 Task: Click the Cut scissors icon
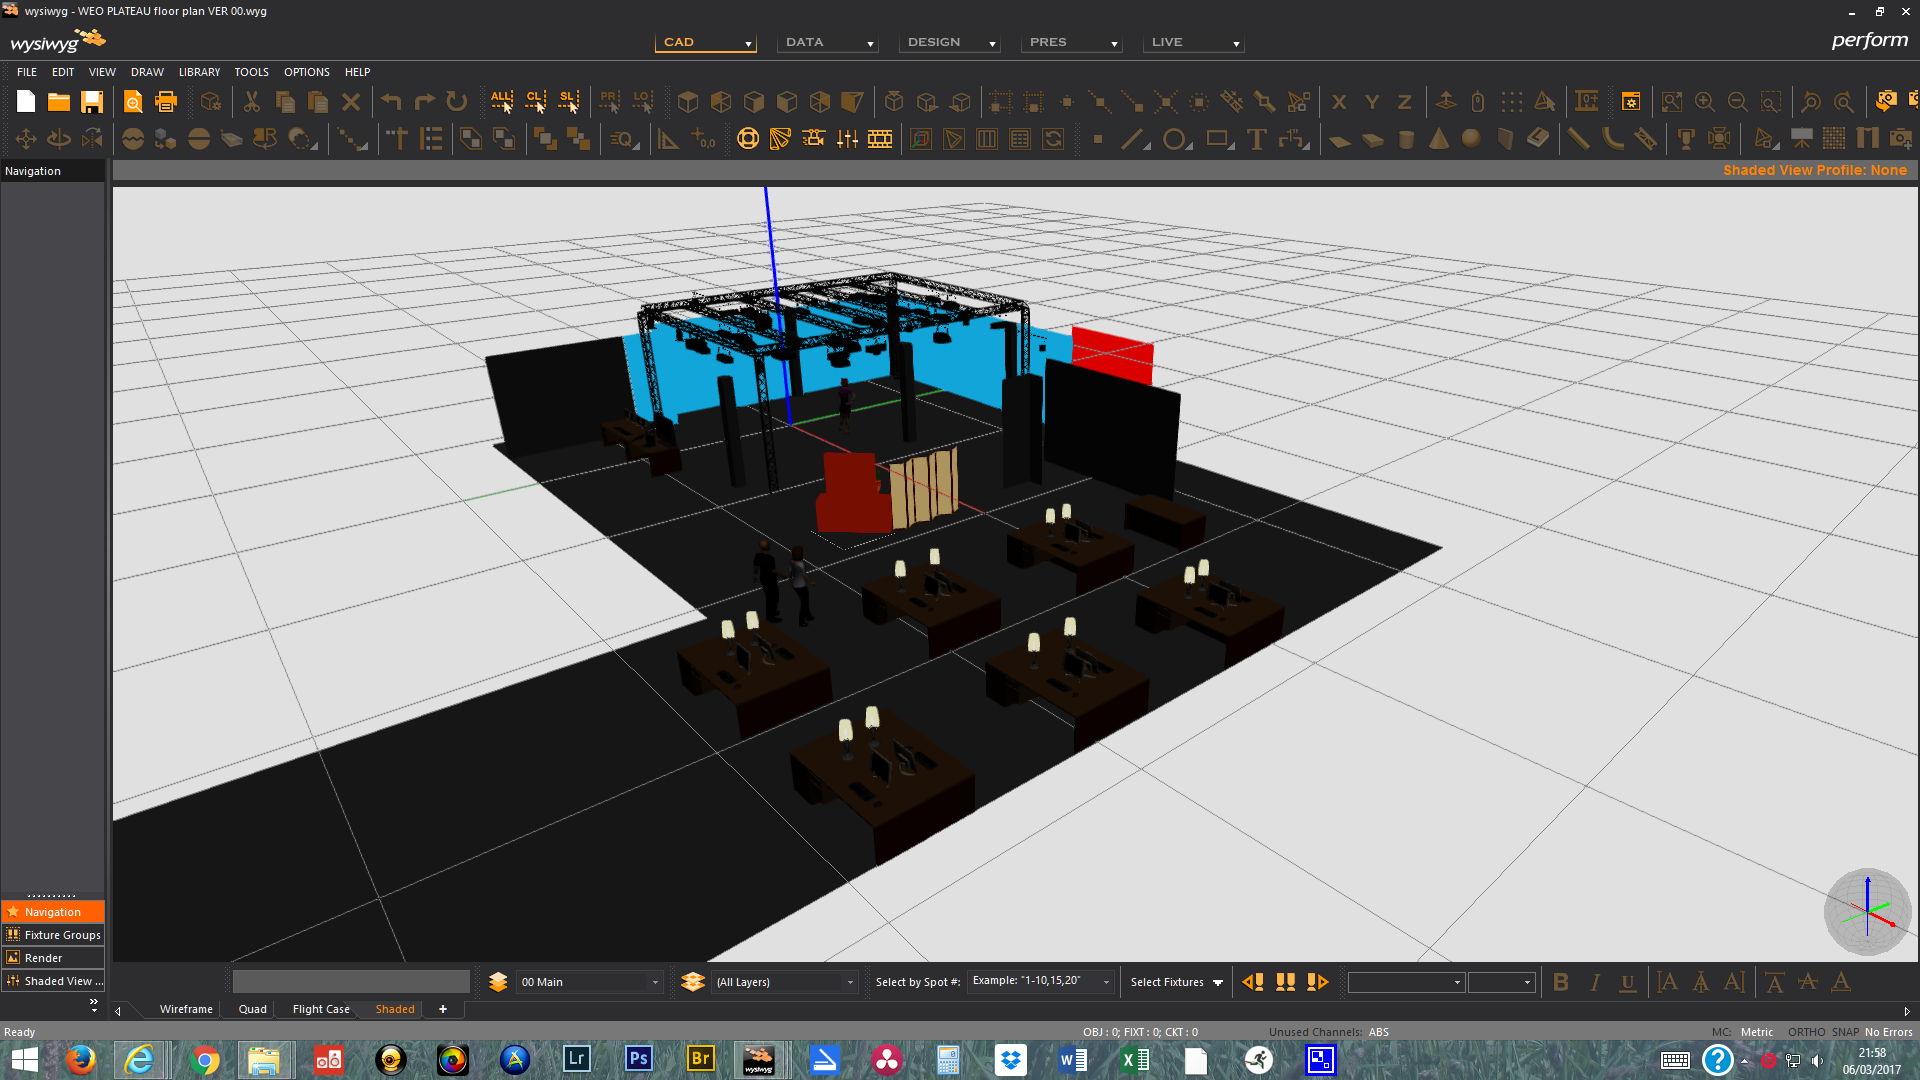point(252,102)
